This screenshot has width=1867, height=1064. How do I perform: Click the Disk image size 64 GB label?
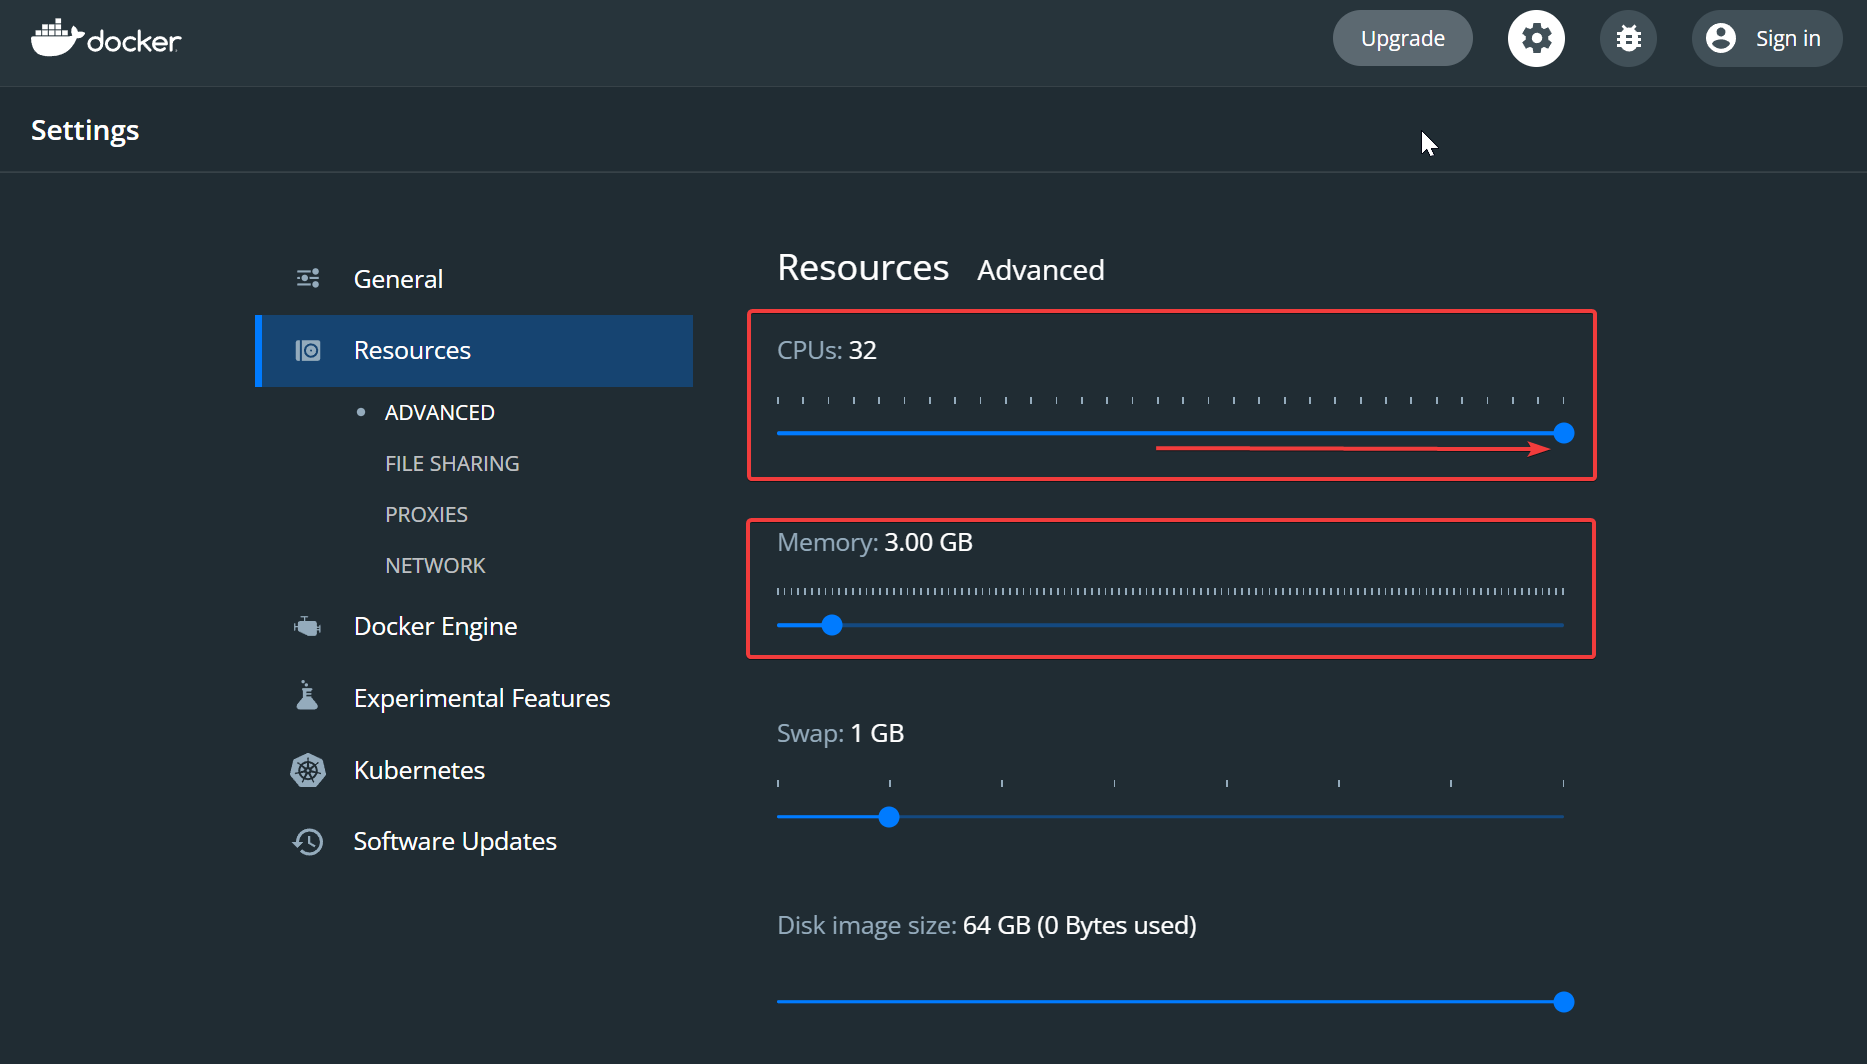point(987,925)
